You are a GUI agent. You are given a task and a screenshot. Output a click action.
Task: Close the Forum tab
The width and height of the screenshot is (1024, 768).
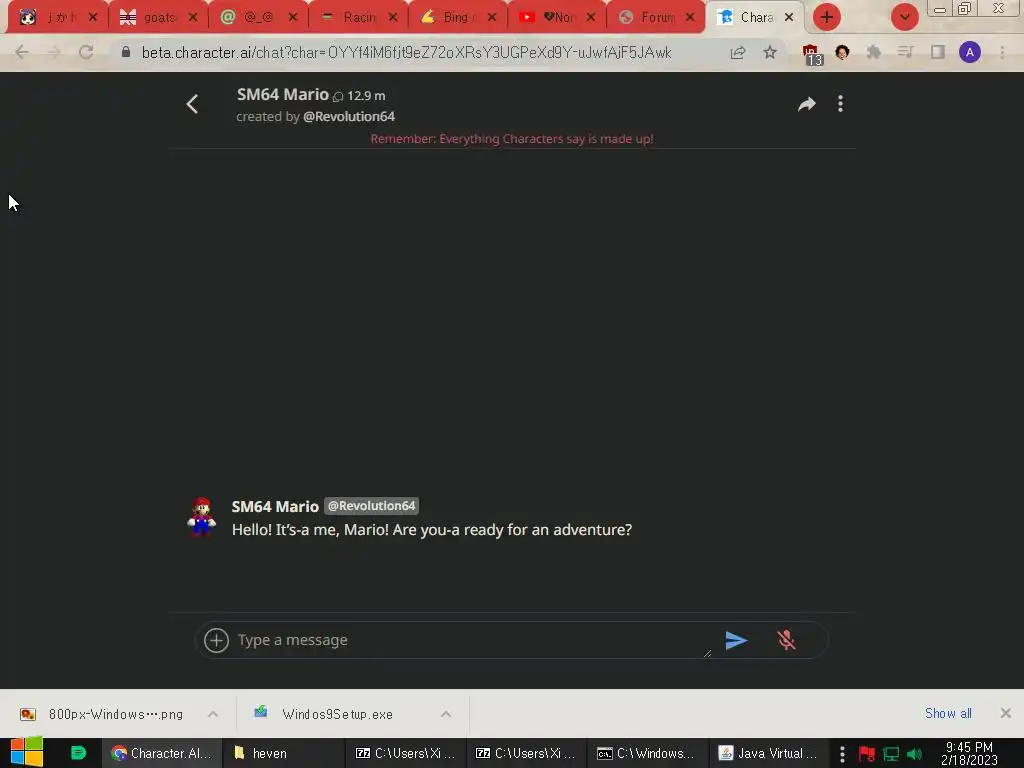(x=690, y=18)
